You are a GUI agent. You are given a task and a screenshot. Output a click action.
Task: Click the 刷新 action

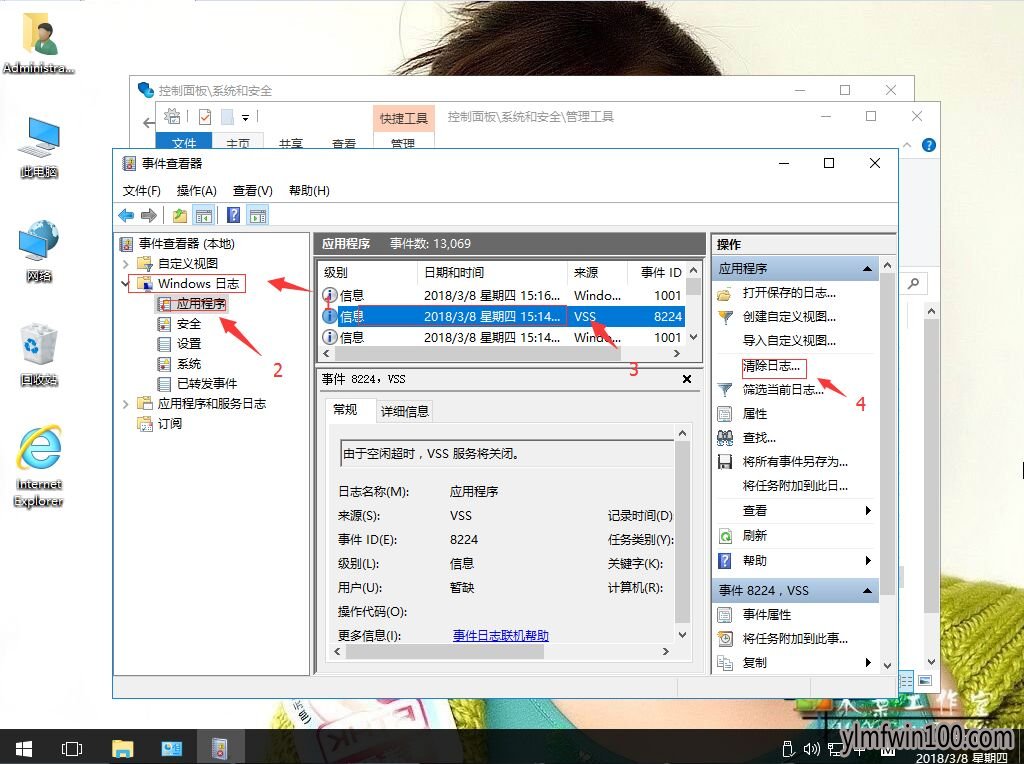pos(755,535)
